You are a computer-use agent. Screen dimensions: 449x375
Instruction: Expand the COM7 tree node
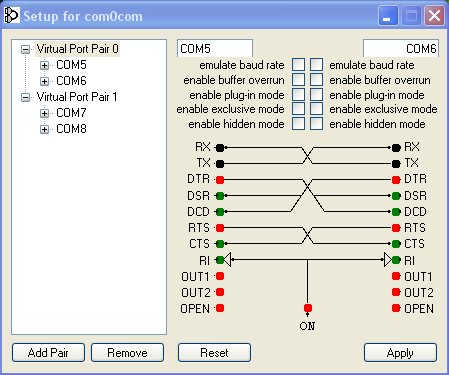click(x=44, y=113)
